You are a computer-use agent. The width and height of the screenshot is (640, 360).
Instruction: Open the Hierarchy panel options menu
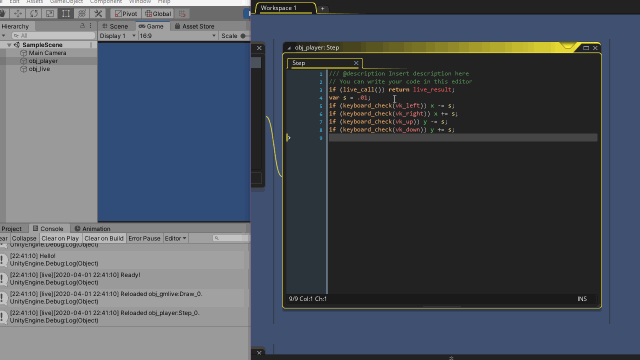(x=91, y=26)
